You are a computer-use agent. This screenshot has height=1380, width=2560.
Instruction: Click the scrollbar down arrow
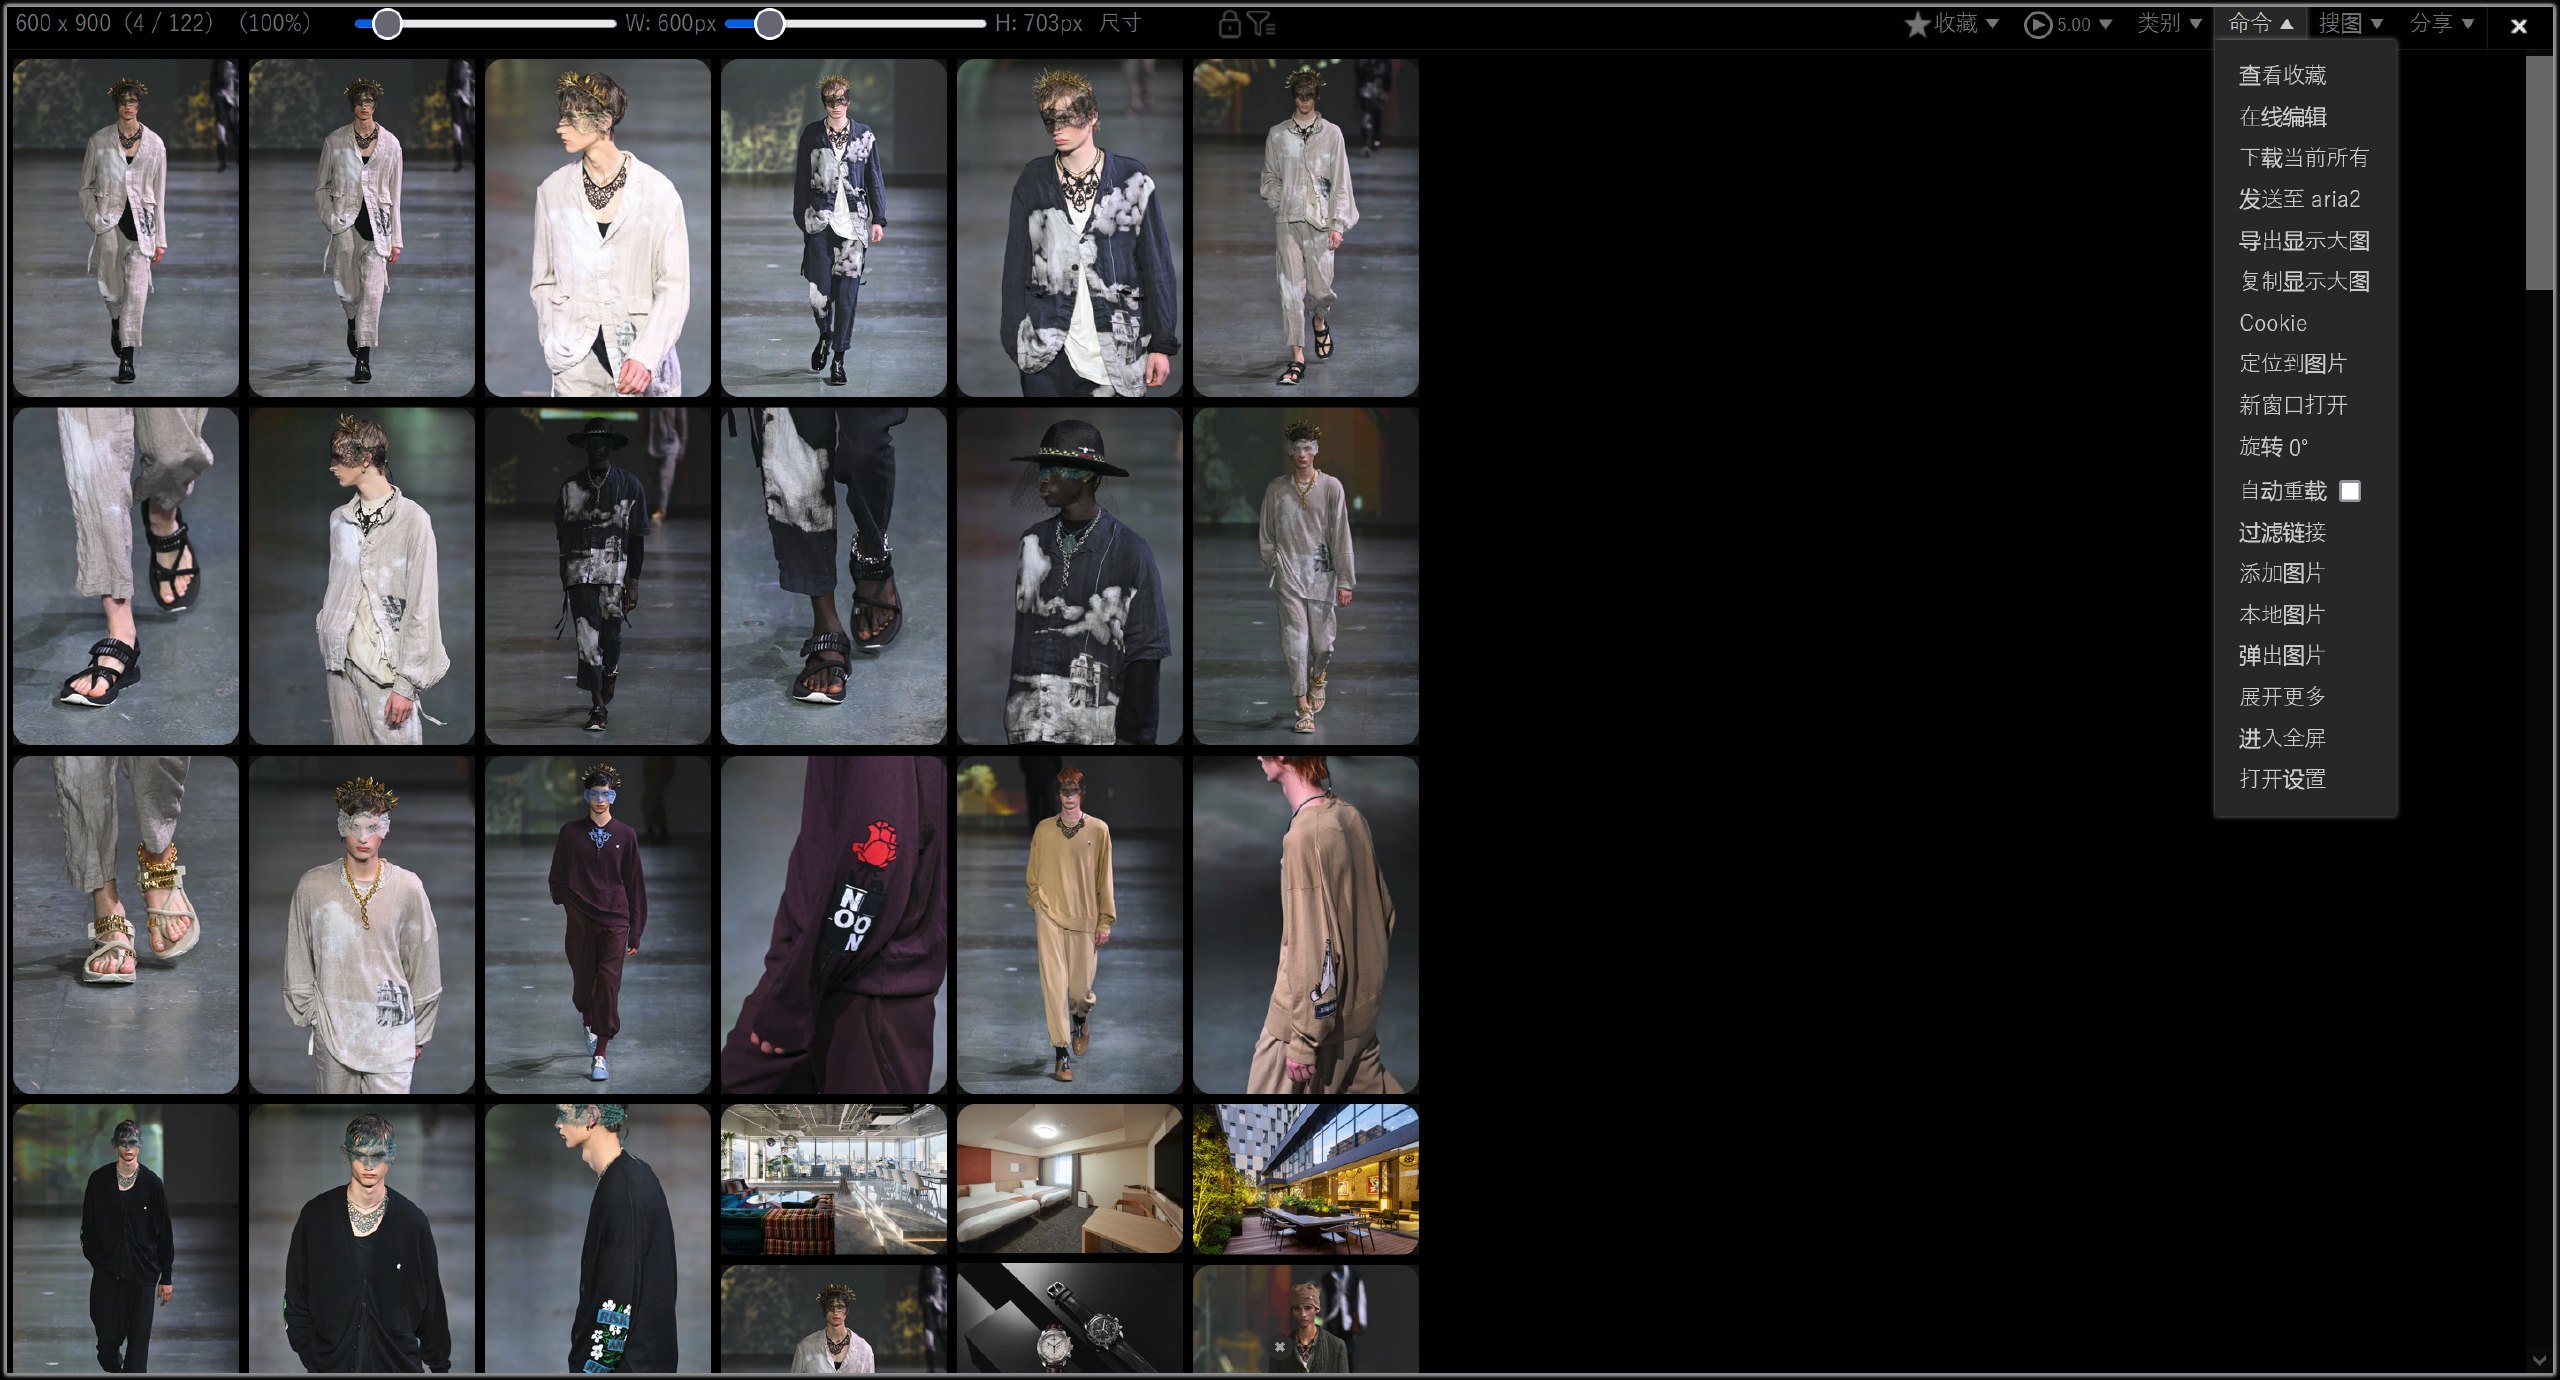[2539, 1360]
